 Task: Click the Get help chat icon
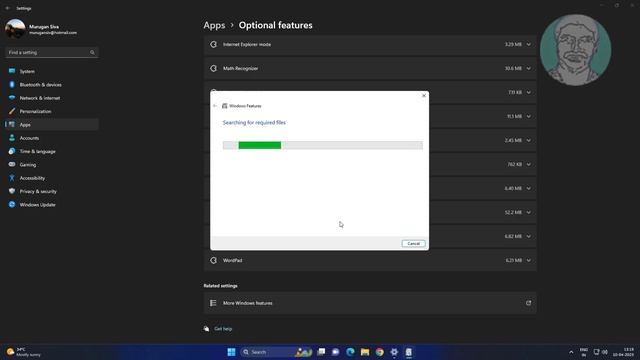coord(207,329)
